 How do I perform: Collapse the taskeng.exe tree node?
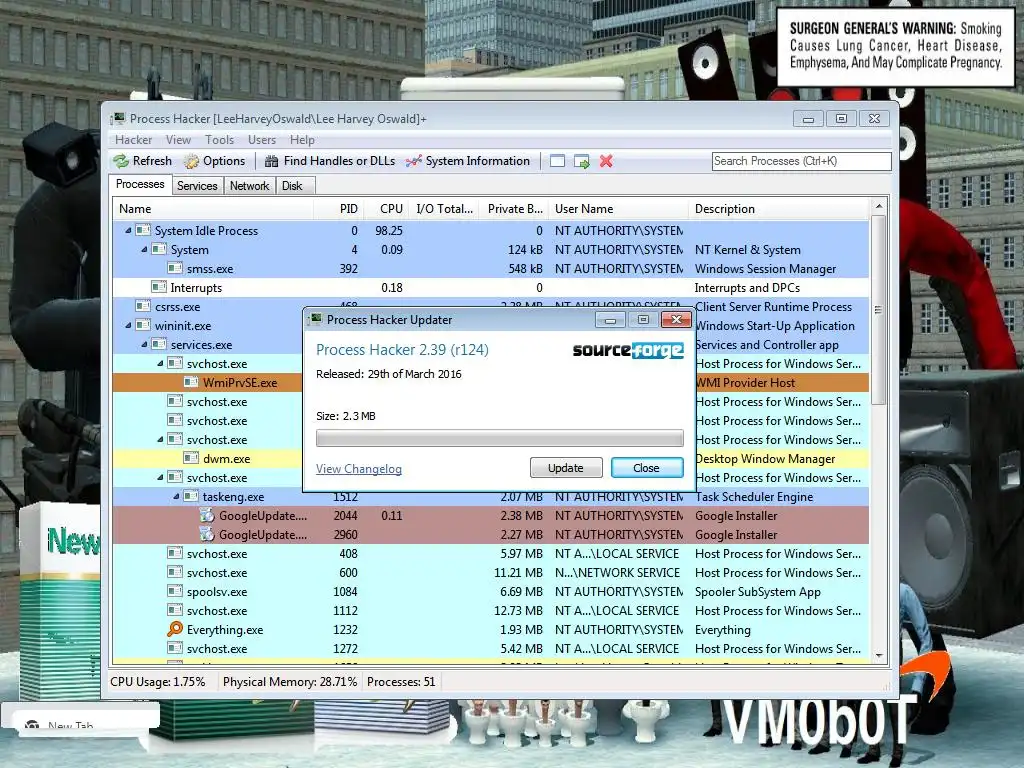coord(176,496)
